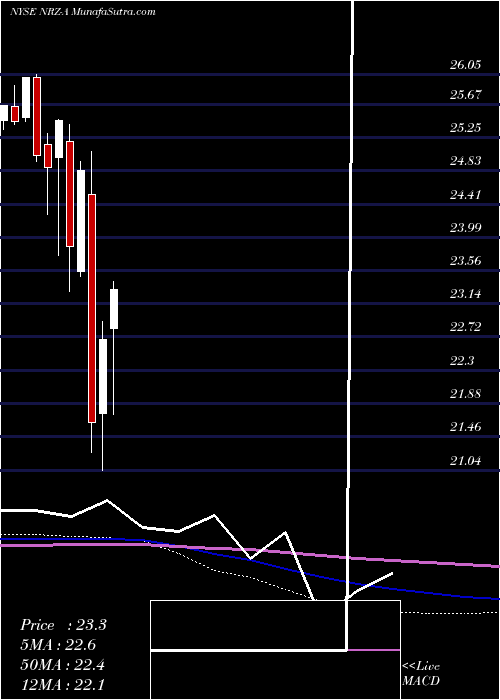Click the 25.67 price level label

[x=465, y=95]
